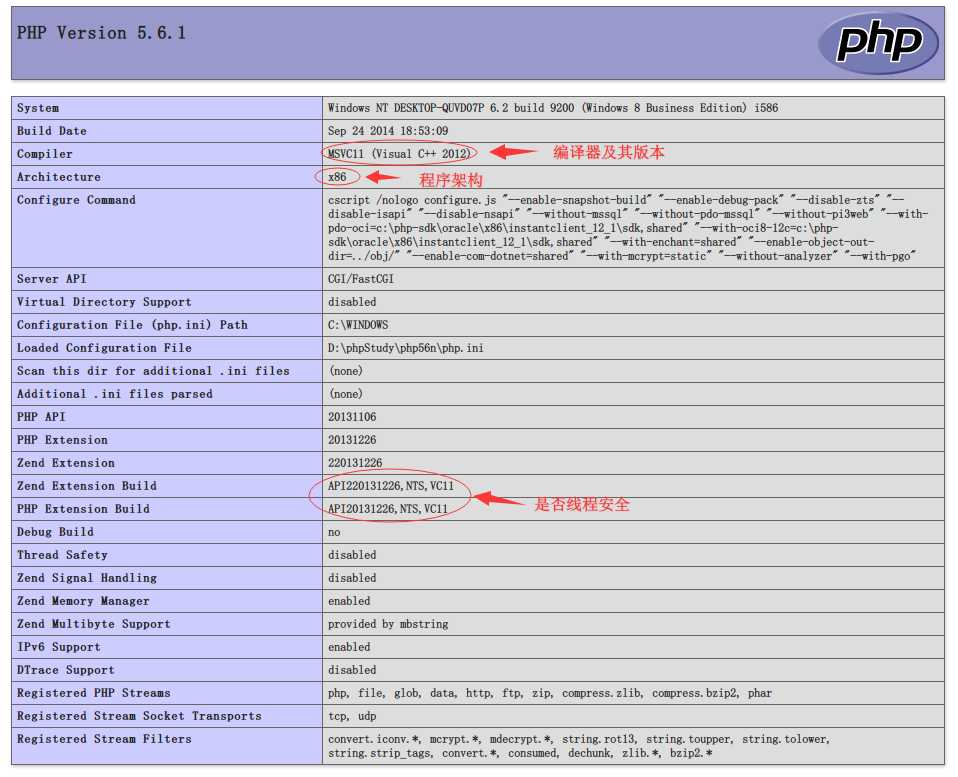Select enabled value for IPv6 Support
Screen dimensions: 958x777
tap(349, 647)
